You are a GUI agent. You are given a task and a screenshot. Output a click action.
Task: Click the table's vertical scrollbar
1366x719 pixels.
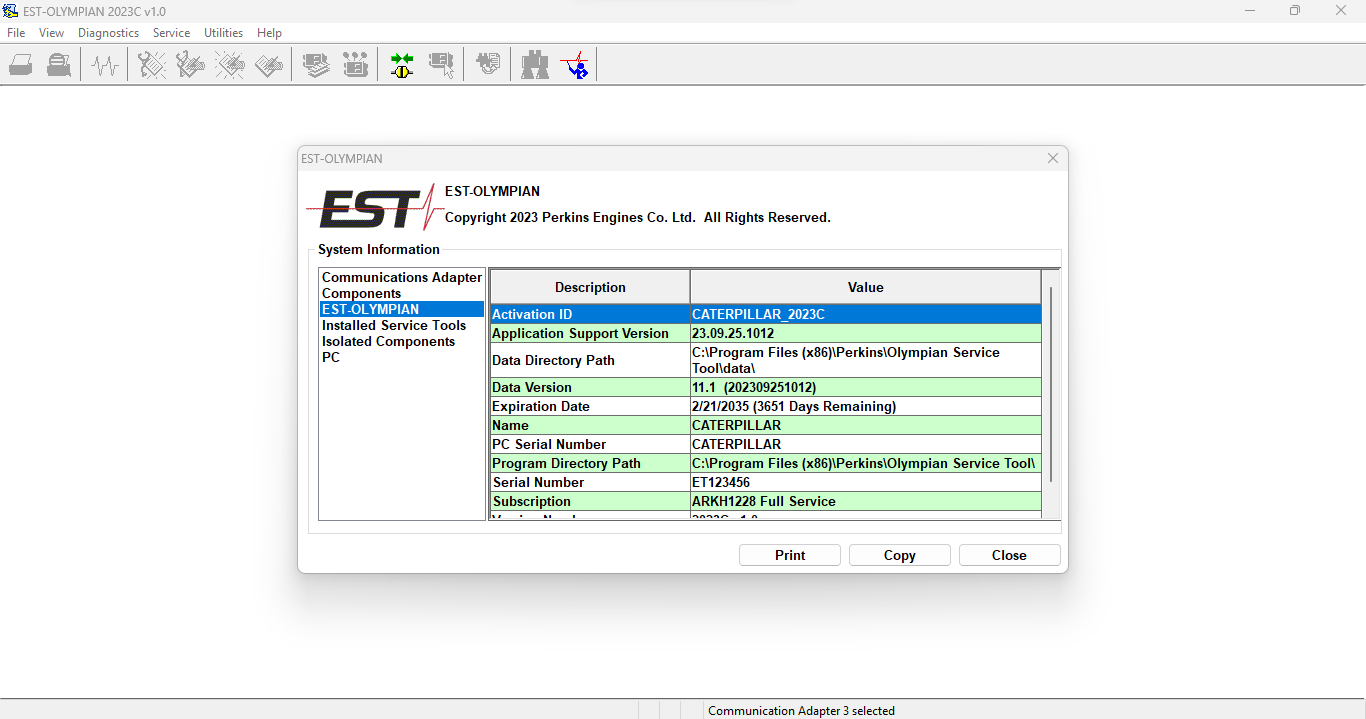point(1051,385)
